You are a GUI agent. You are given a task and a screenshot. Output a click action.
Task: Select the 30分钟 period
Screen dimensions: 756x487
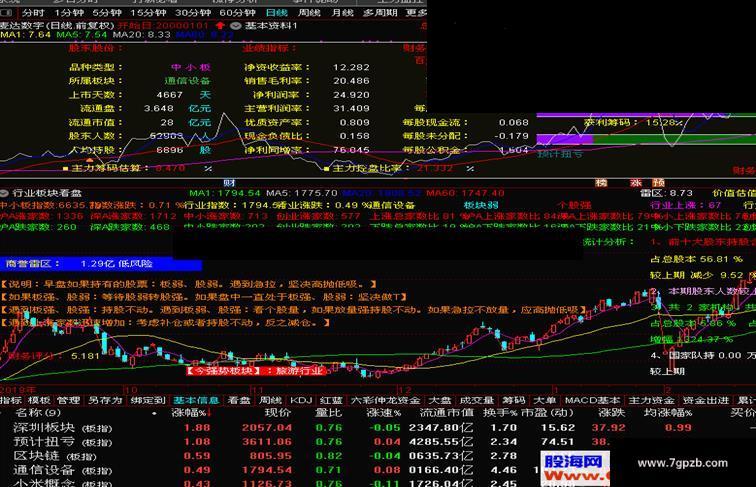(x=192, y=13)
